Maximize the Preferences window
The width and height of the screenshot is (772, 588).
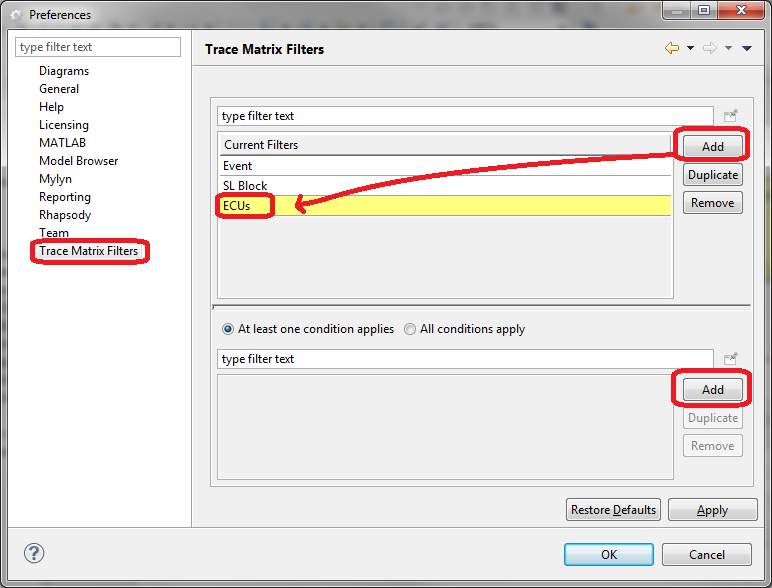click(x=704, y=10)
